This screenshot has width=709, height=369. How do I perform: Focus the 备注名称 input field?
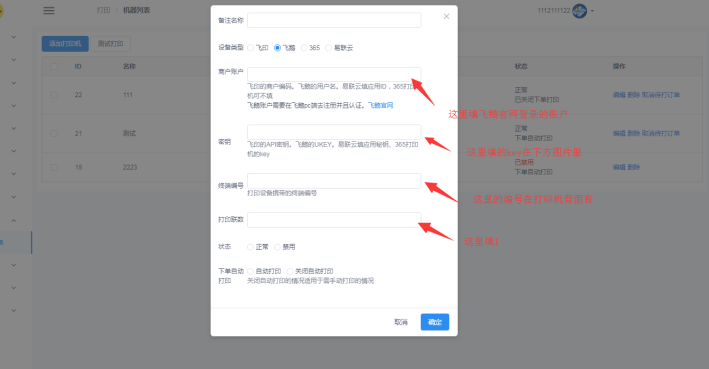[x=334, y=20]
